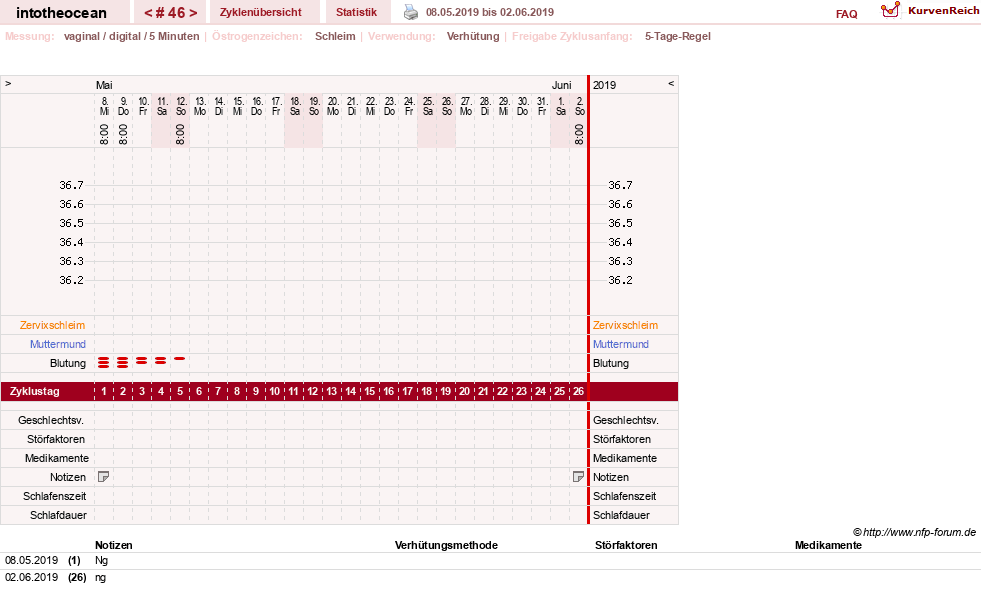Click the medium bleeding marker on May 10
Viewport: 981px width, 604px height.
point(142,361)
